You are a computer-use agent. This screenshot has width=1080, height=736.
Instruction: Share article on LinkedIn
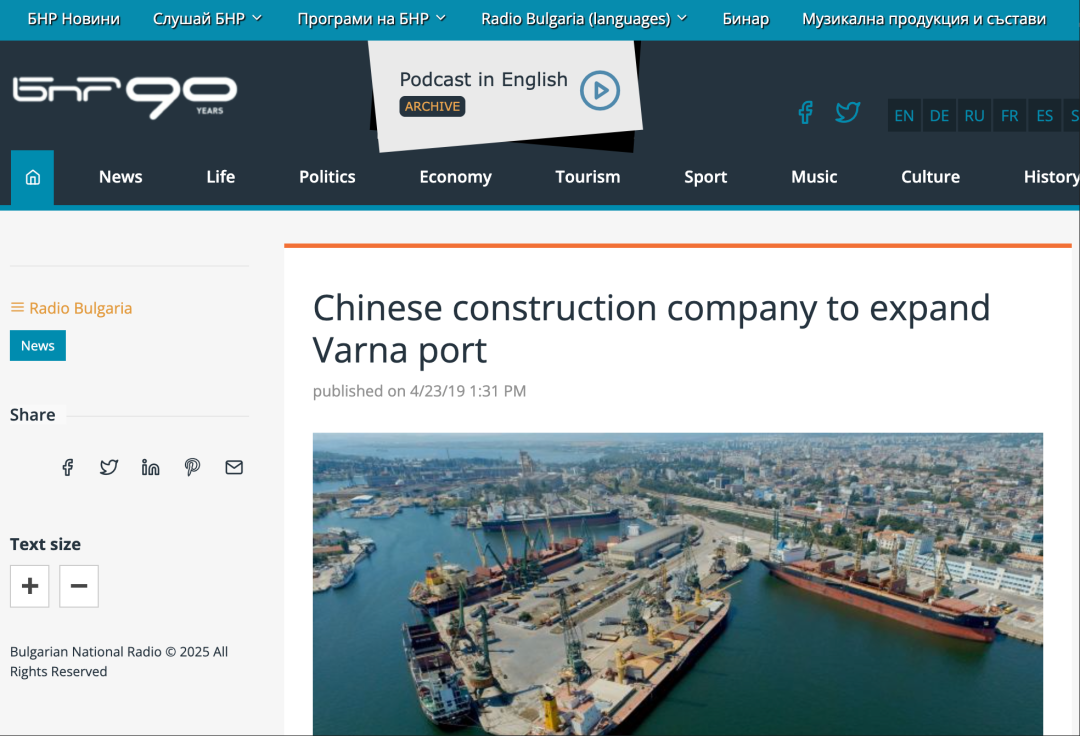pyautogui.click(x=150, y=467)
